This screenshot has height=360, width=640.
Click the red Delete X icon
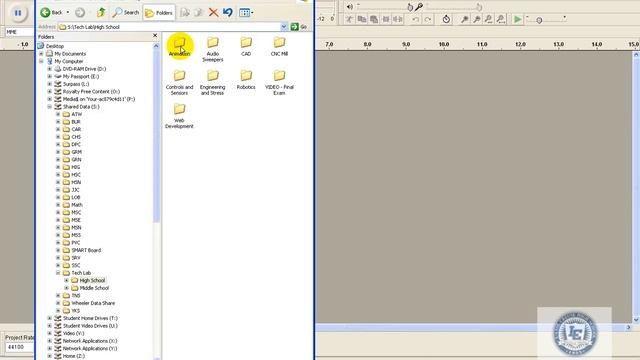[213, 13]
